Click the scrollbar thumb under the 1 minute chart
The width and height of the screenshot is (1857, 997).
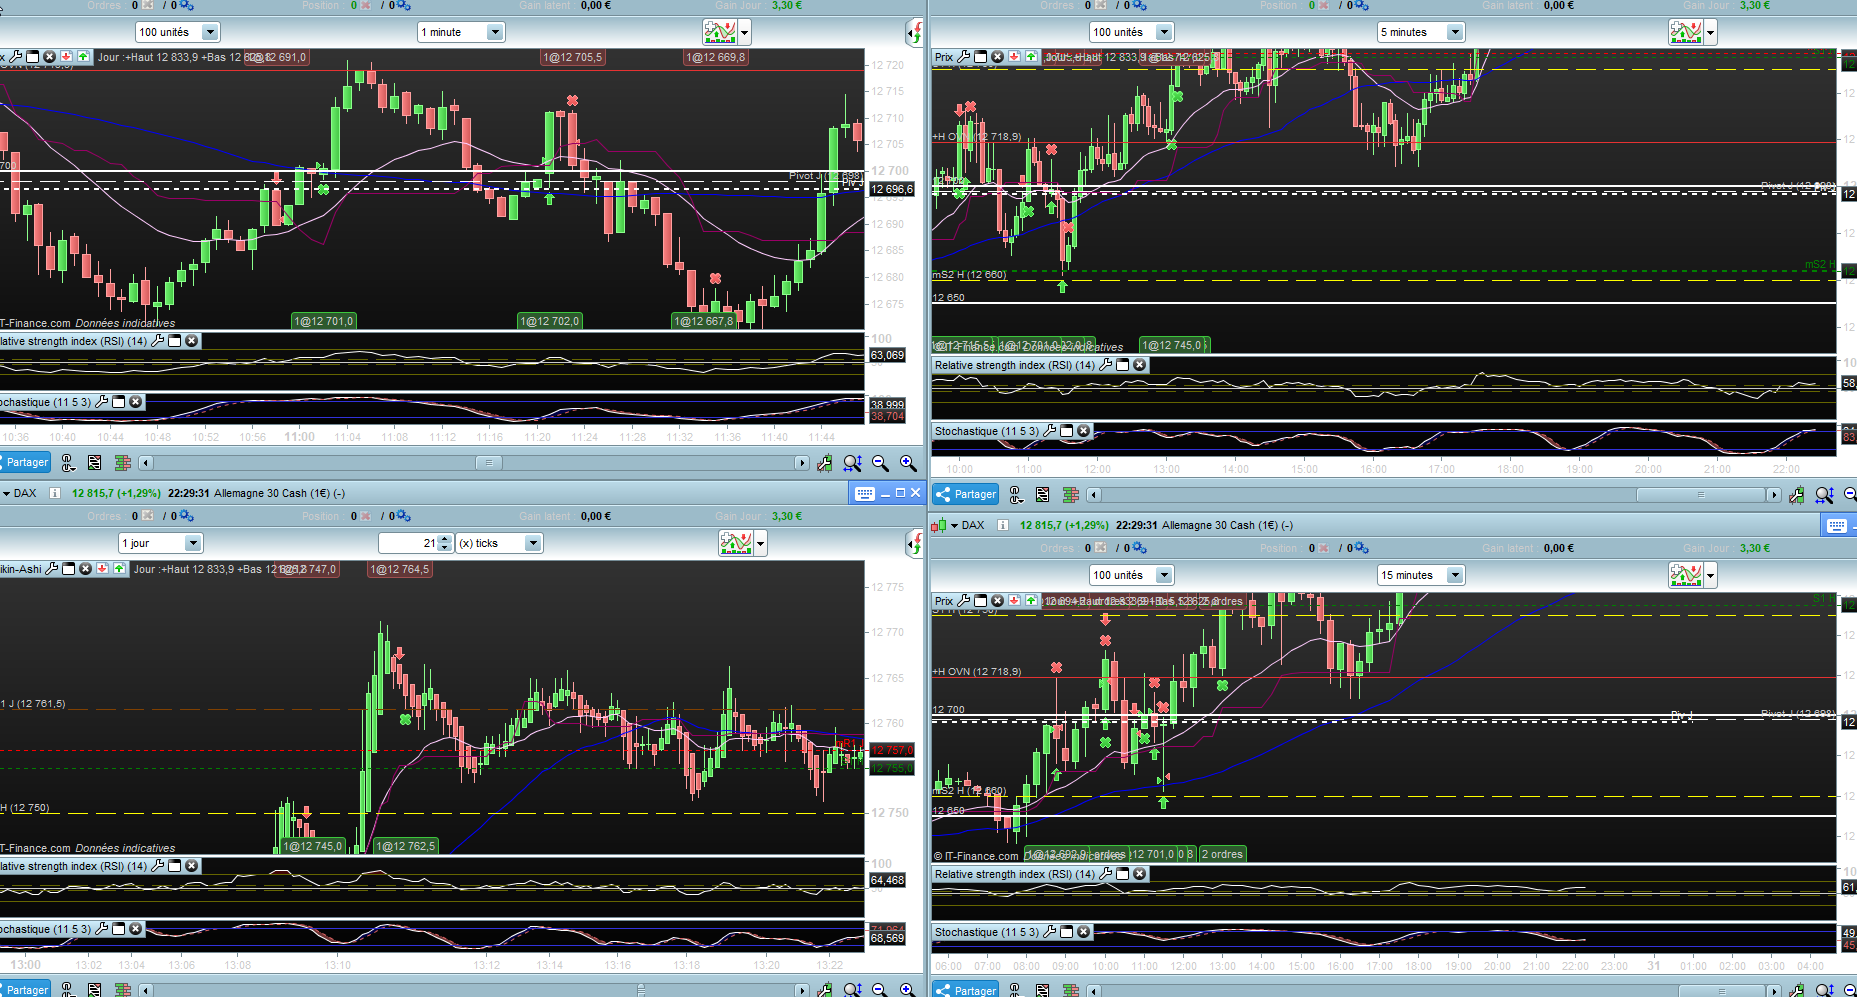pyautogui.click(x=488, y=463)
